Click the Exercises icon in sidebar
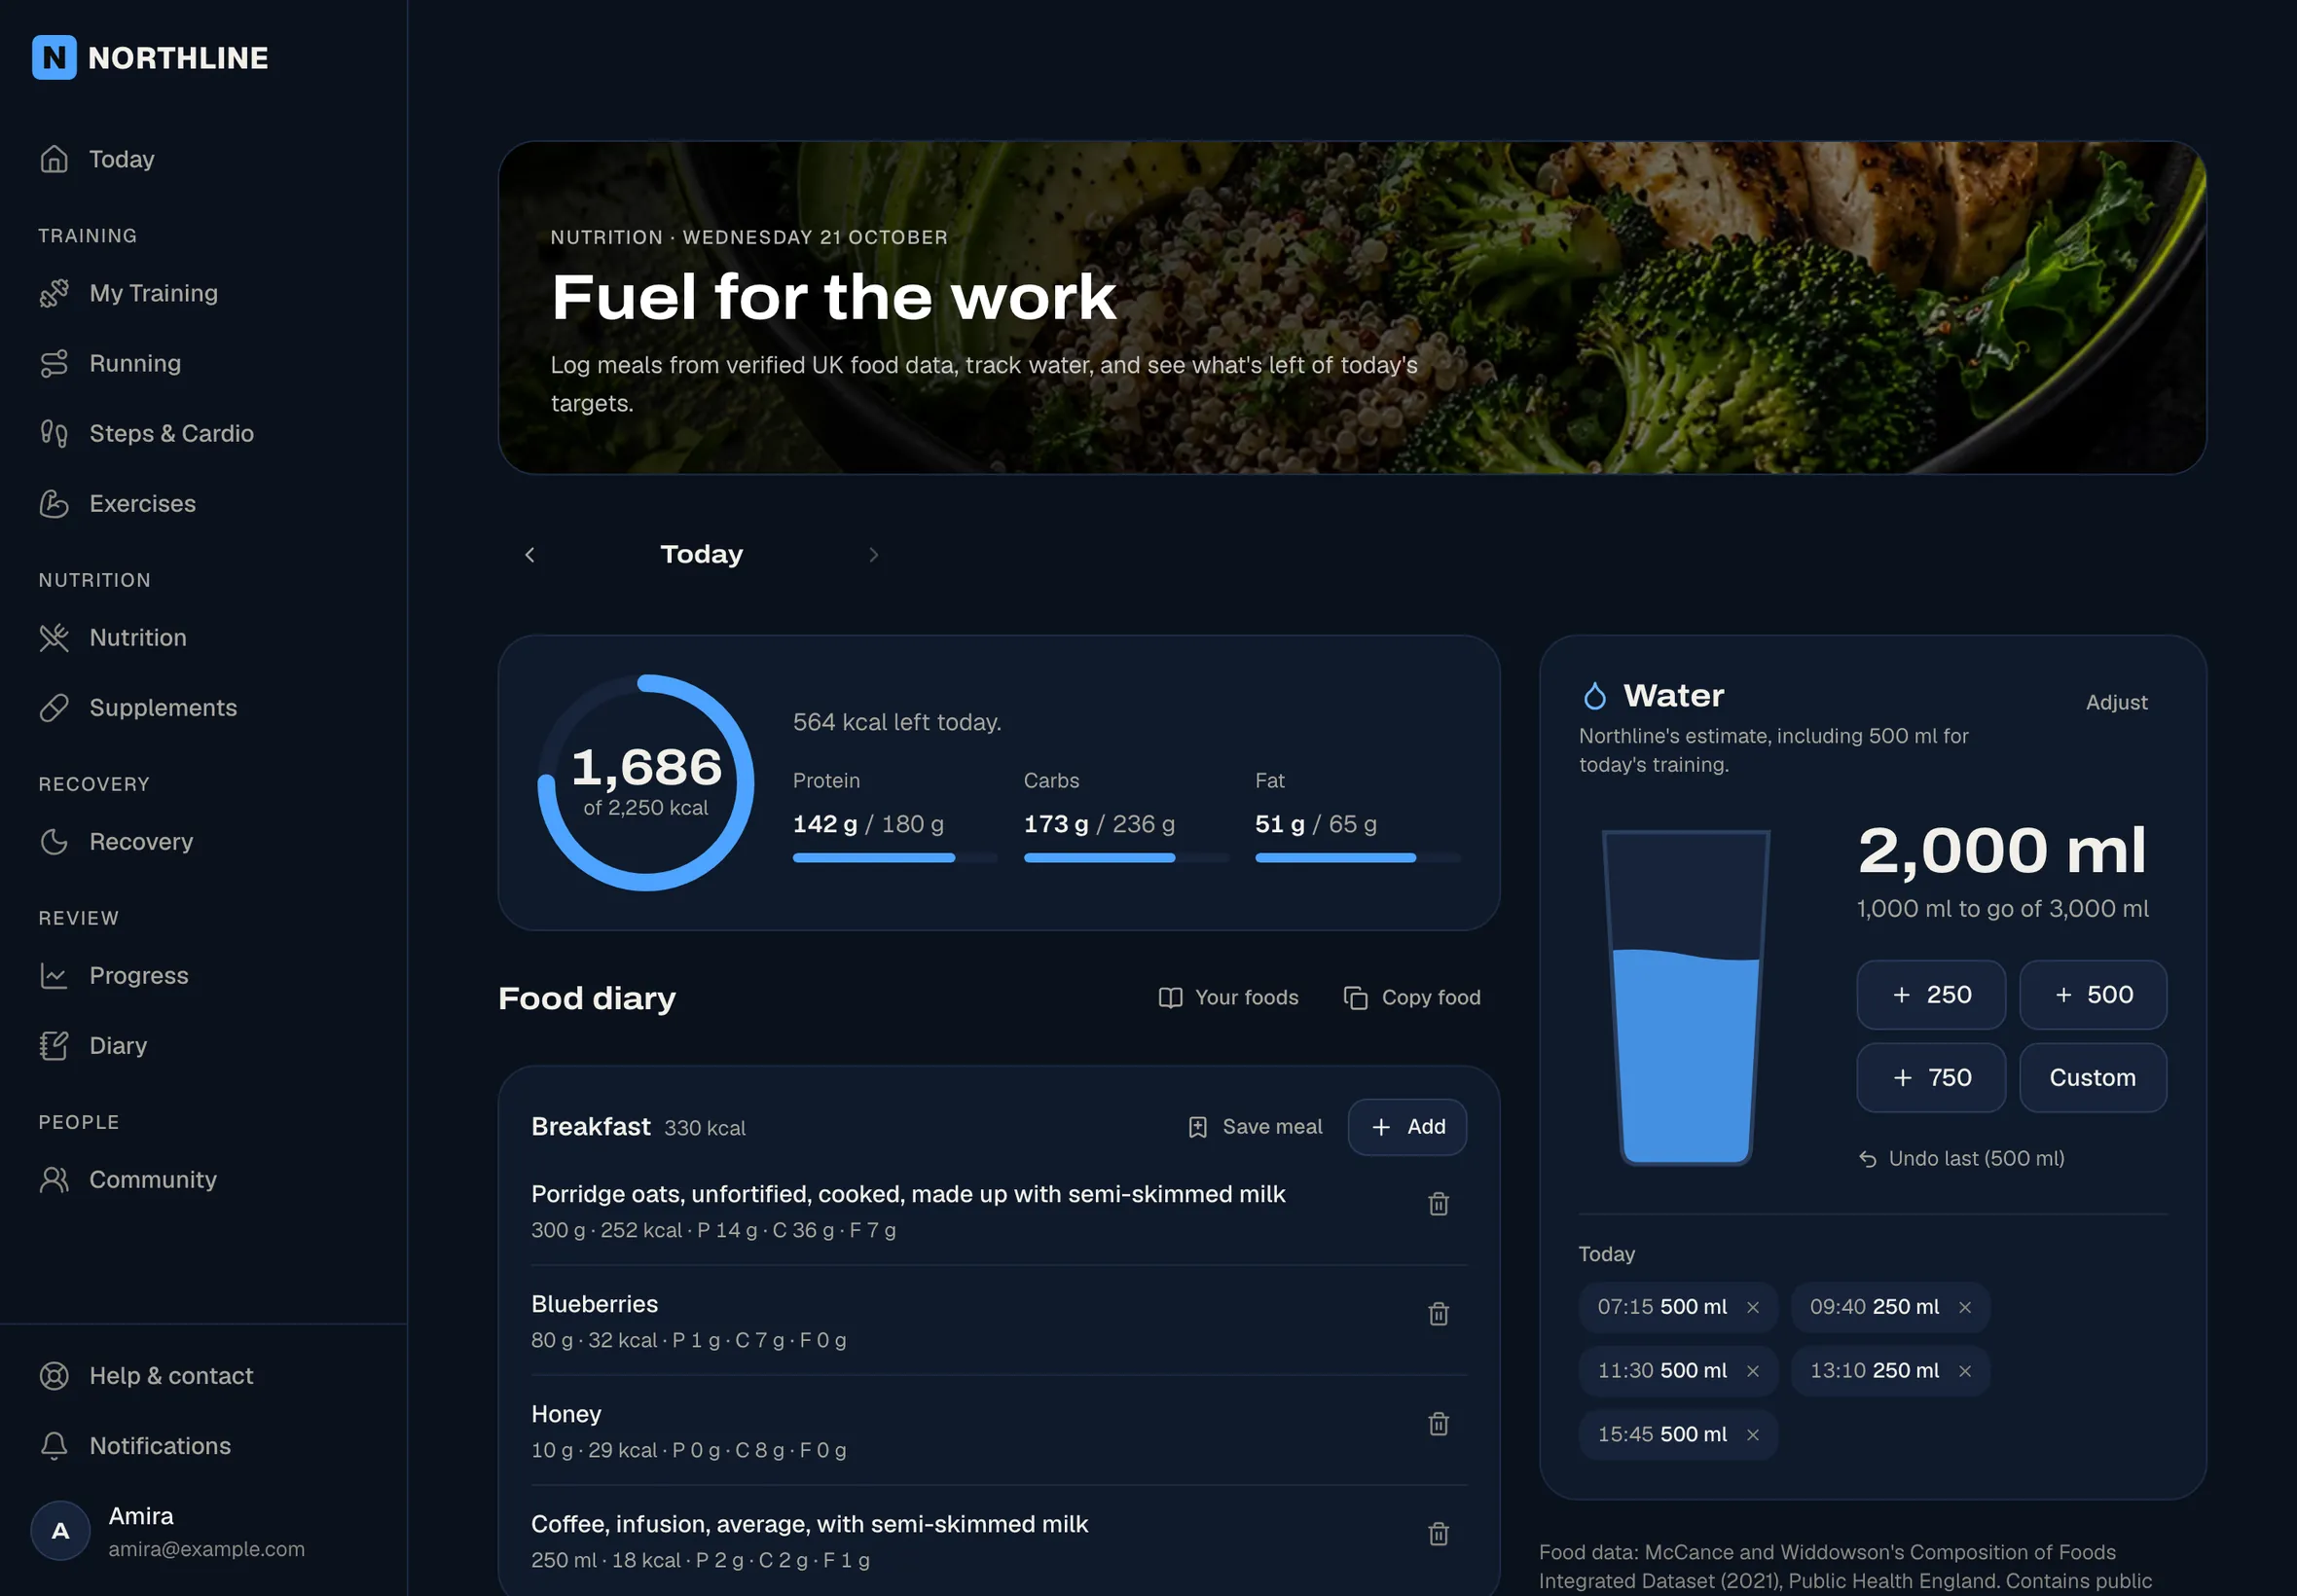The image size is (2297, 1596). tap(54, 503)
